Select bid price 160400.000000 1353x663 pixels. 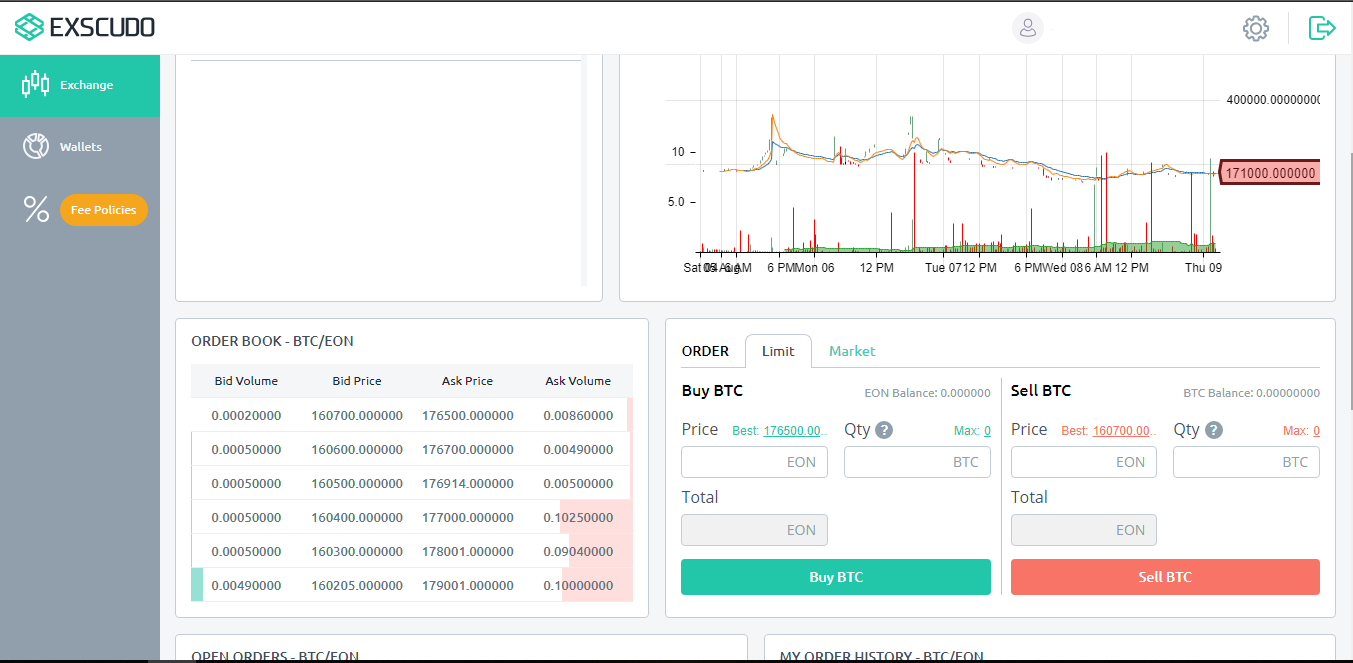coord(357,517)
